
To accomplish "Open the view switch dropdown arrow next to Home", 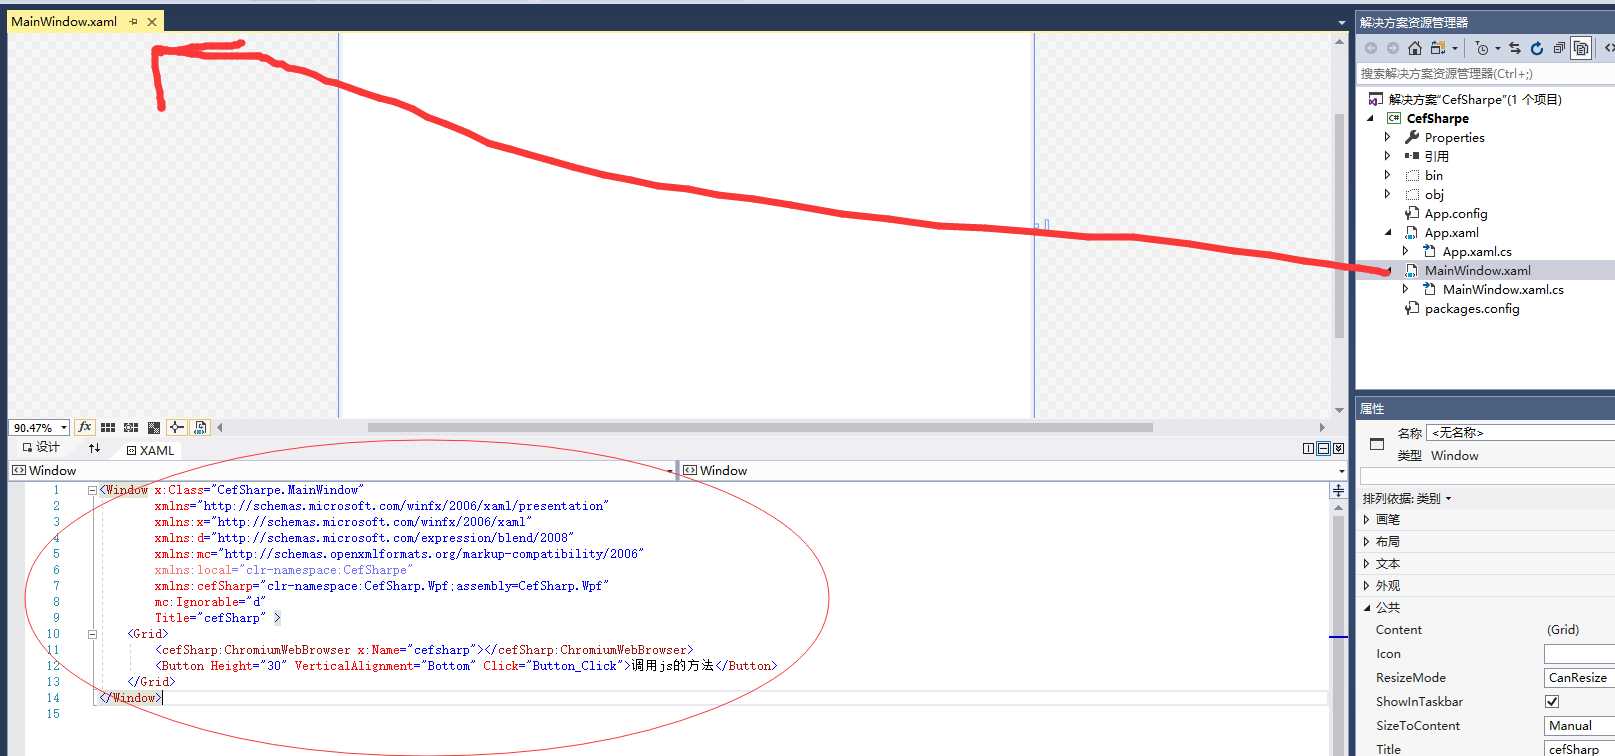I will 1455,48.
